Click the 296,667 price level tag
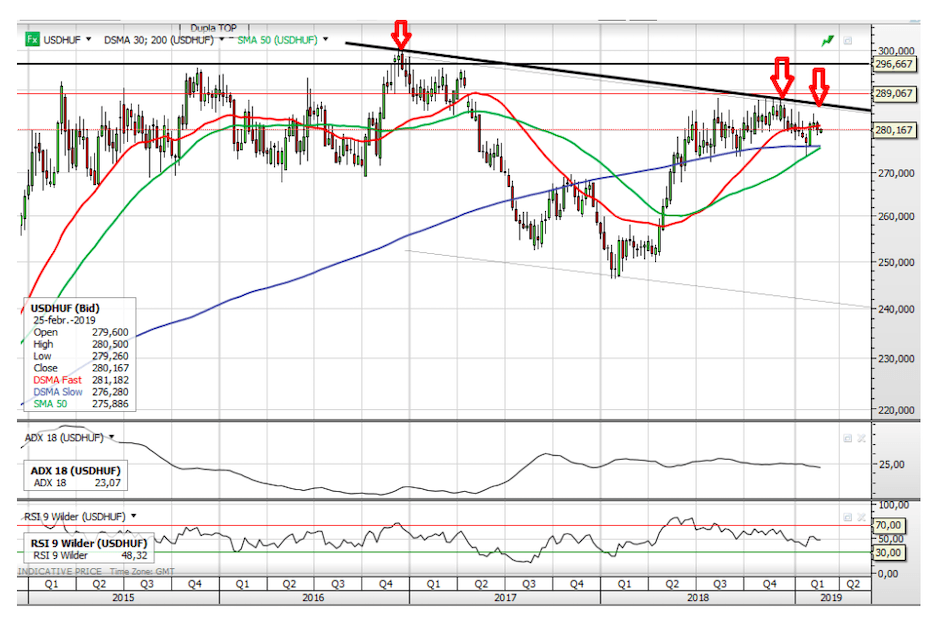The height and width of the screenshot is (618, 930). [894, 63]
